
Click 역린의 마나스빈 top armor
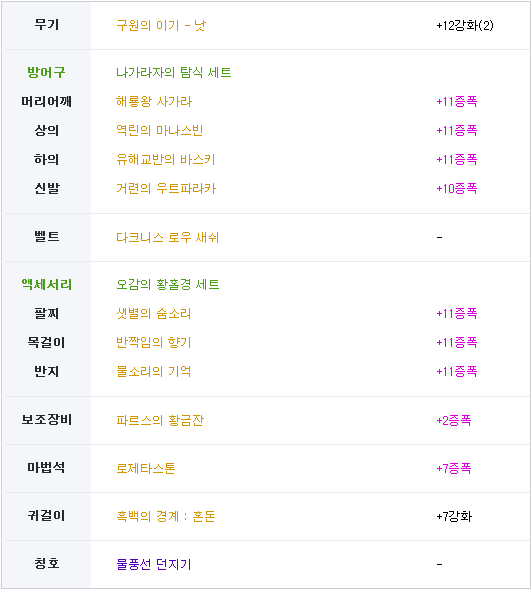click(159, 130)
